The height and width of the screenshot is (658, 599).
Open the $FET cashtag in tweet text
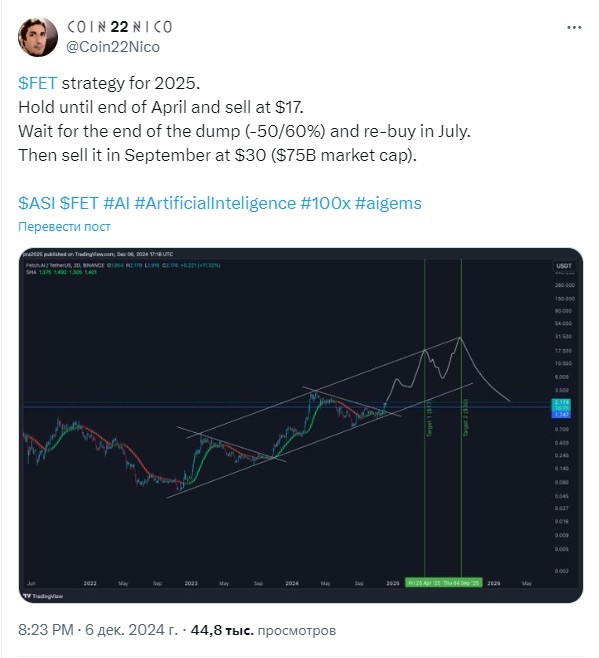point(37,83)
